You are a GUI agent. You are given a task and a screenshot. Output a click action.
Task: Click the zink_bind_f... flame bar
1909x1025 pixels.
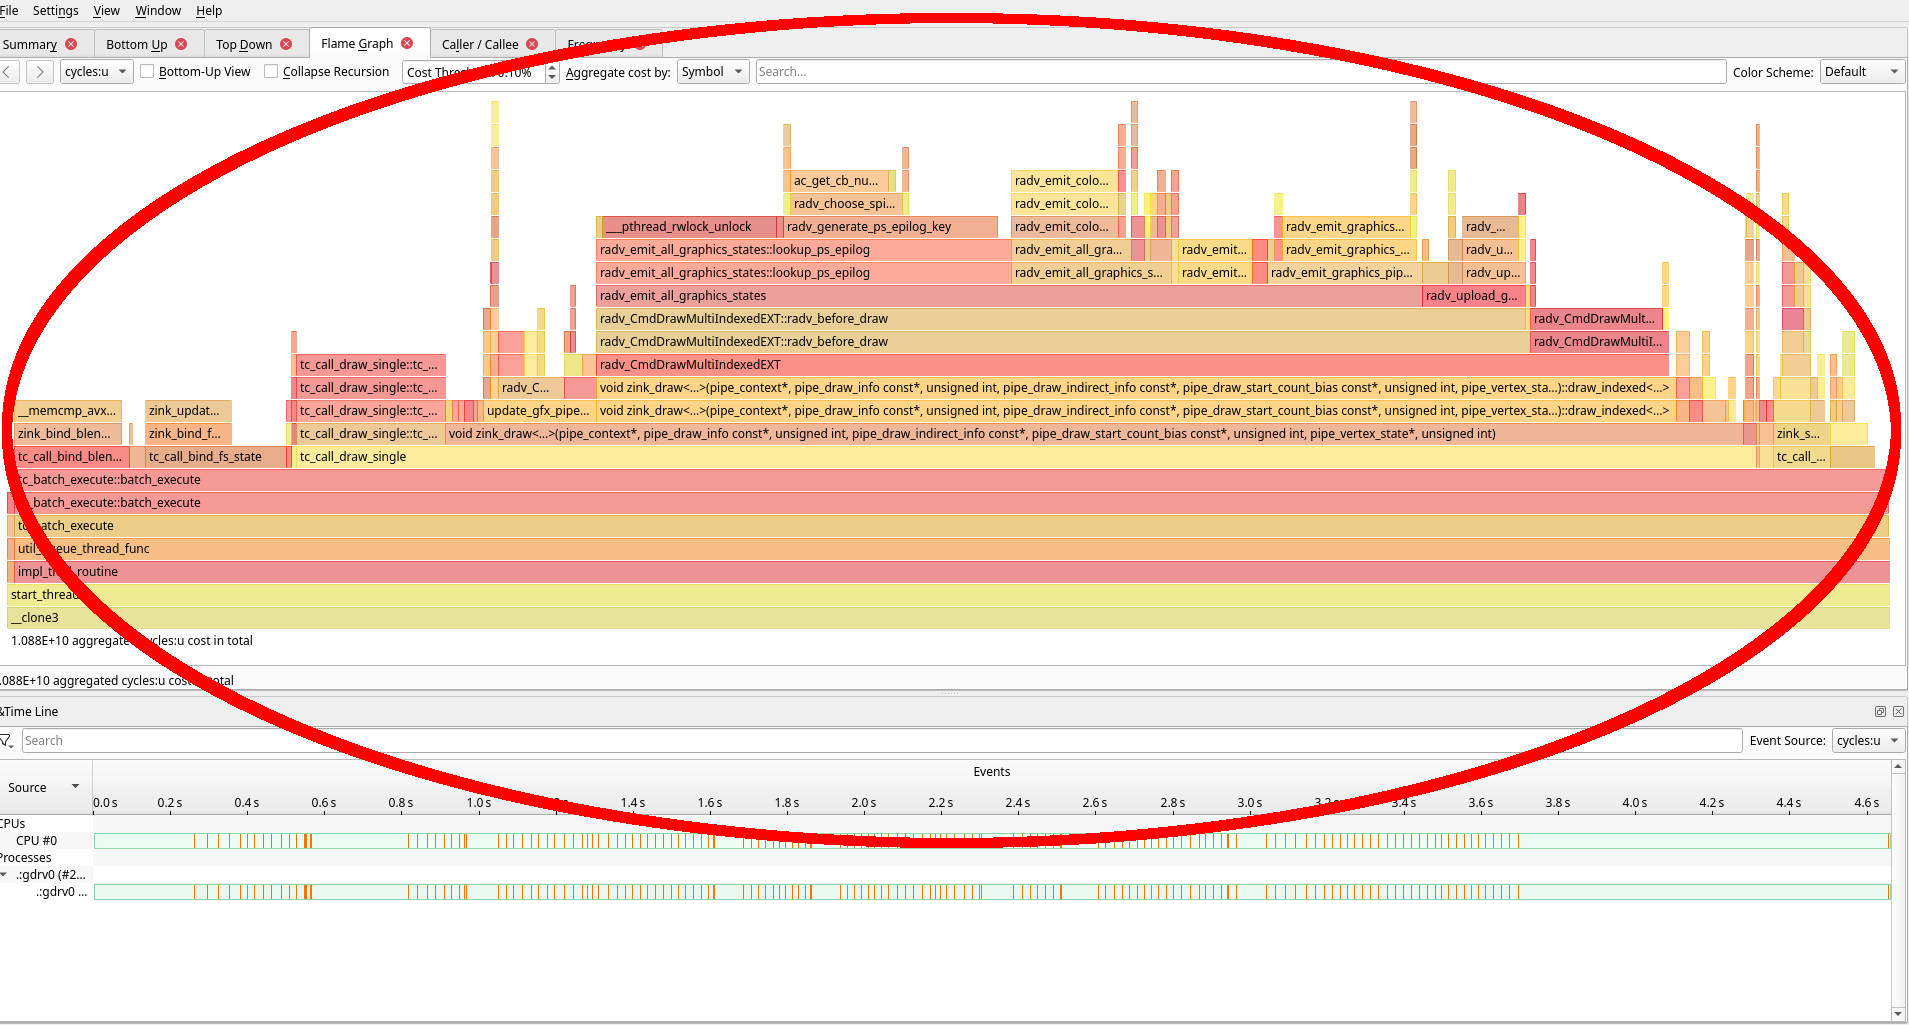(x=189, y=434)
